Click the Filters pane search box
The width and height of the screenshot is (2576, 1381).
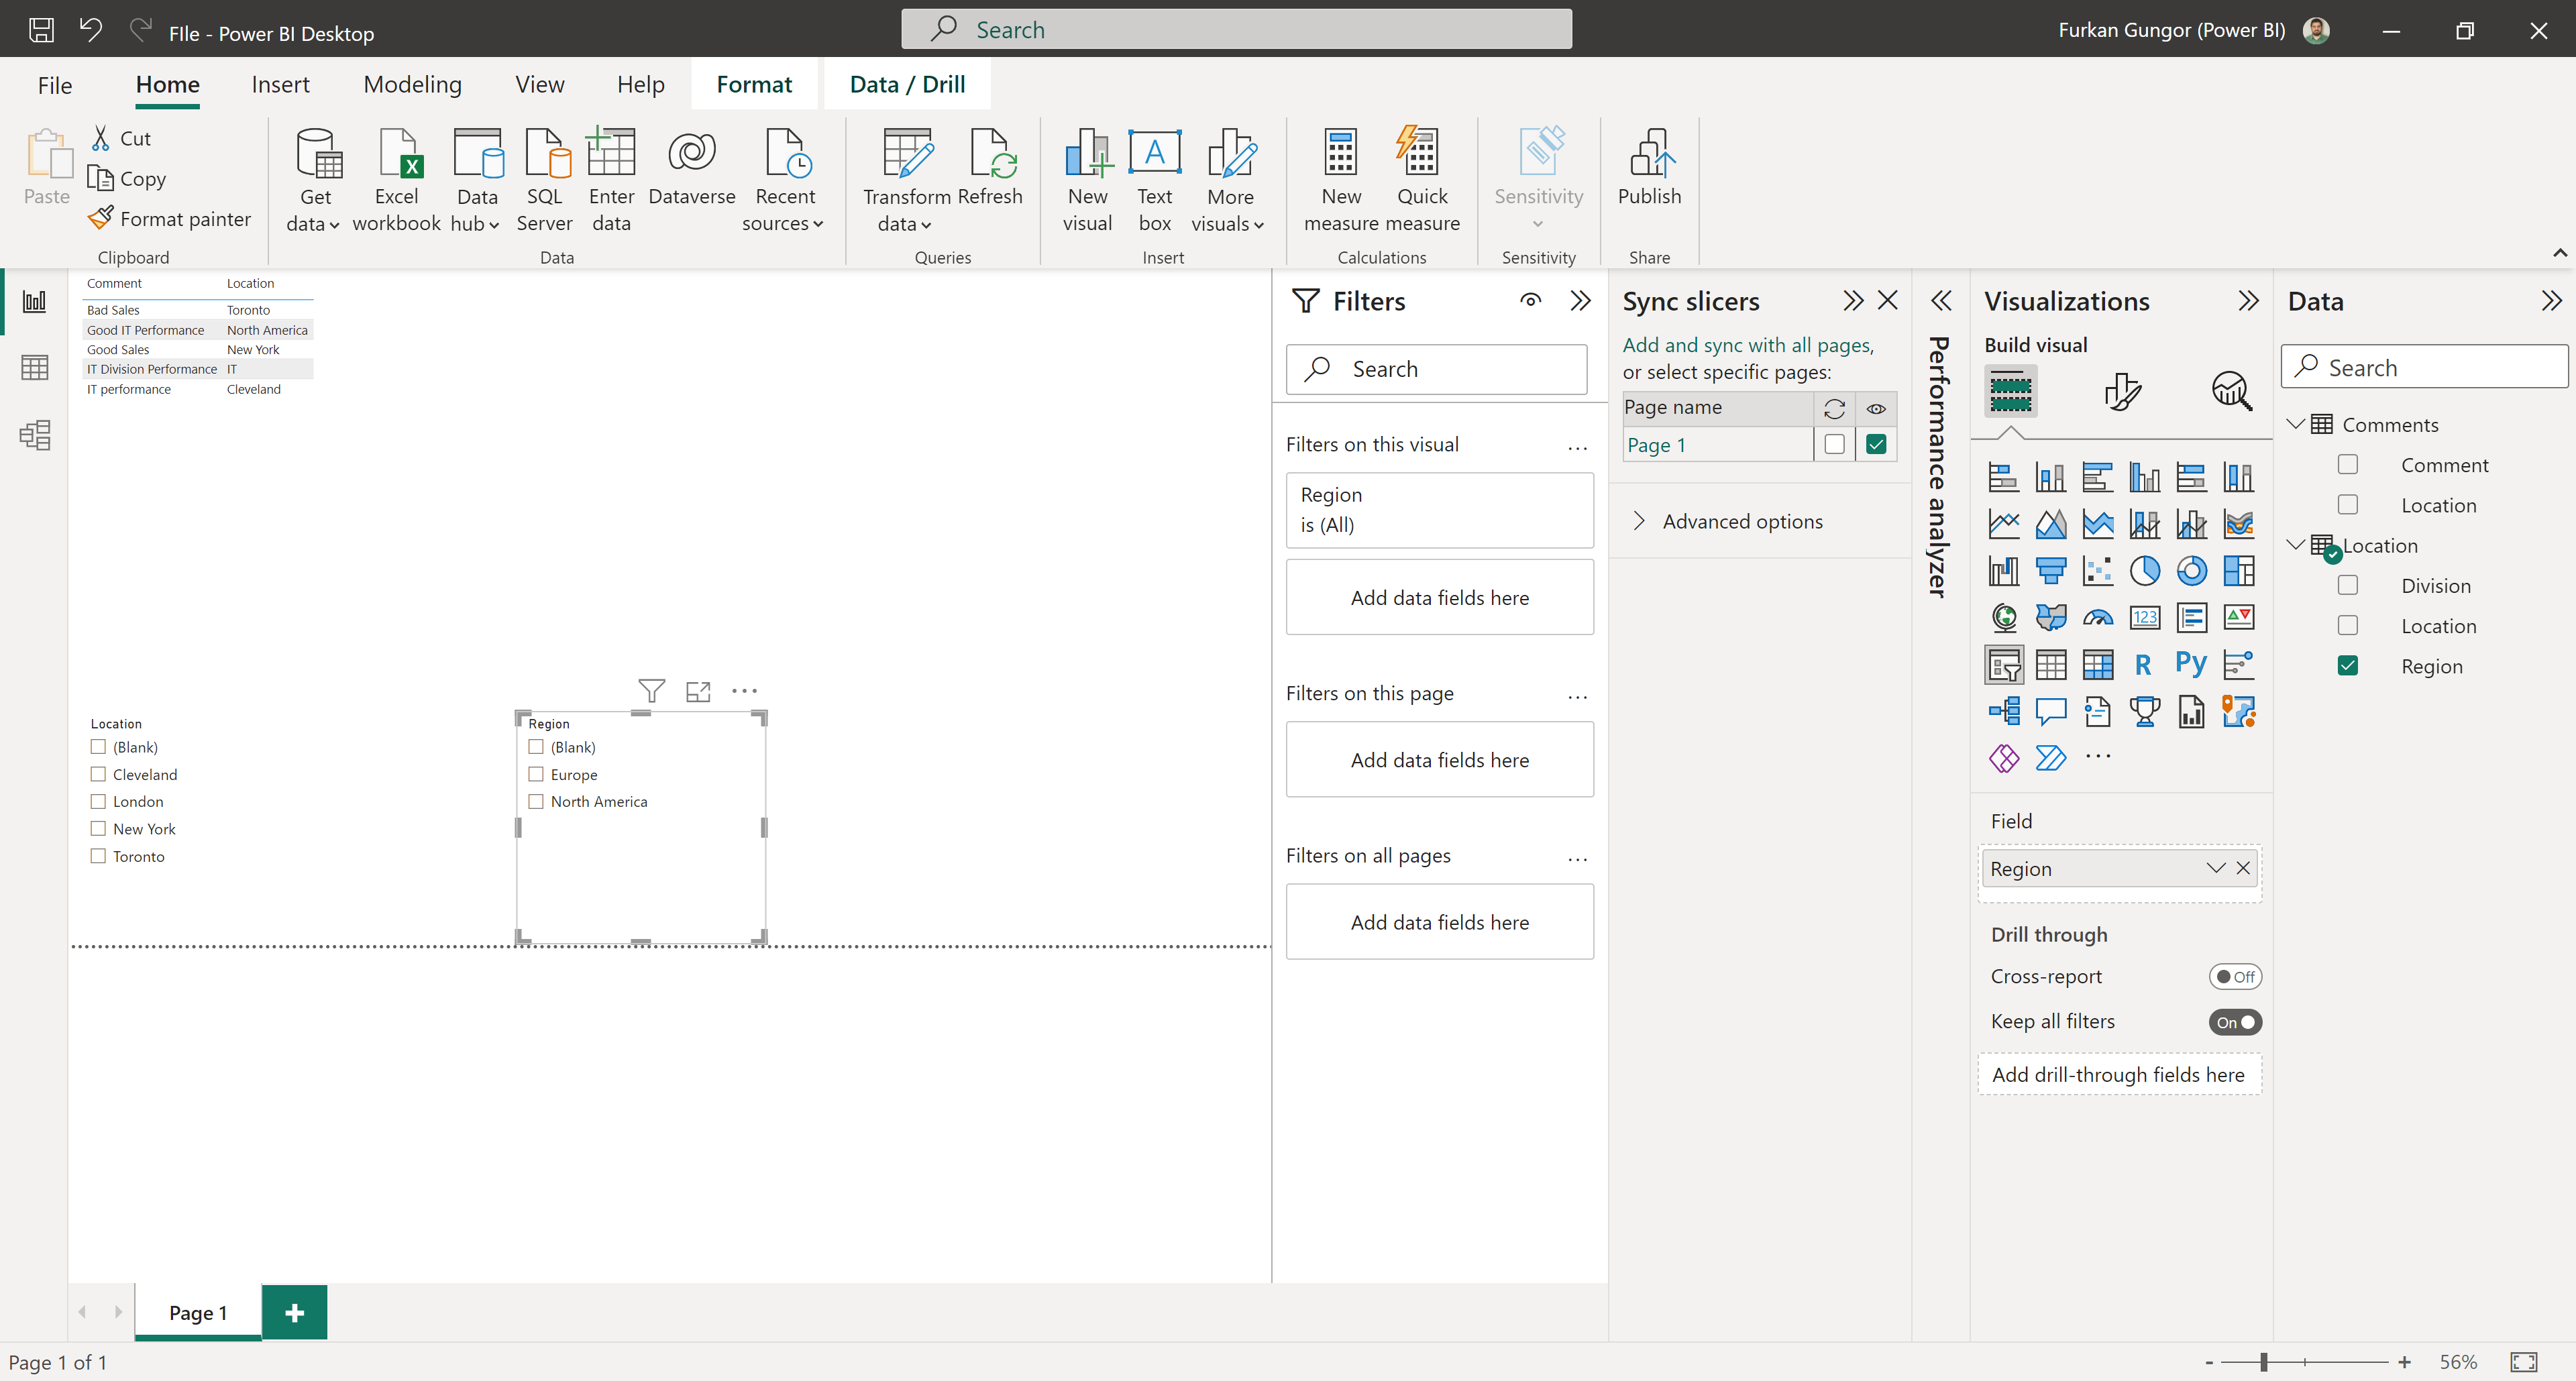[1436, 369]
